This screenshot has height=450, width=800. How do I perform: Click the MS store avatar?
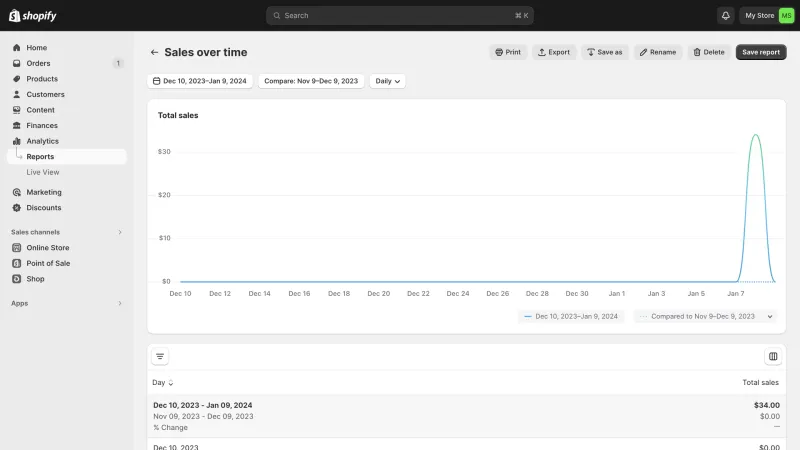[786, 15]
